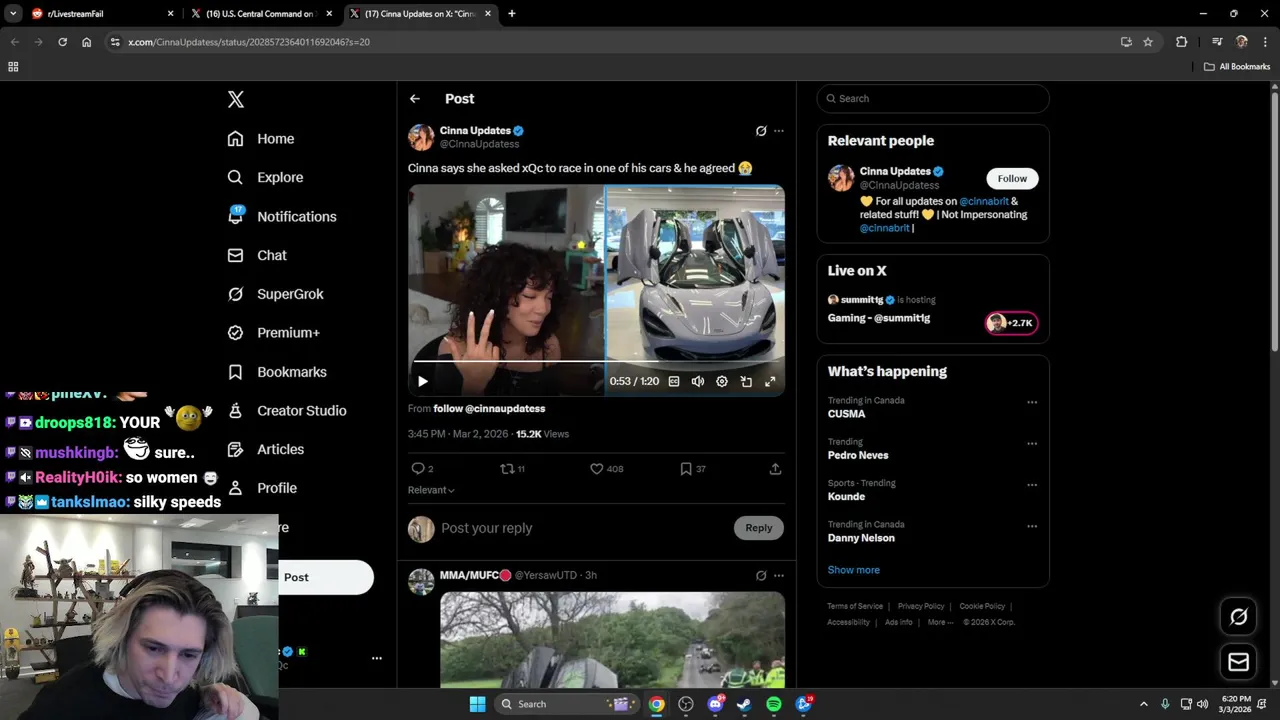Share the Cinna Updates post
The height and width of the screenshot is (720, 1280).
775,469
